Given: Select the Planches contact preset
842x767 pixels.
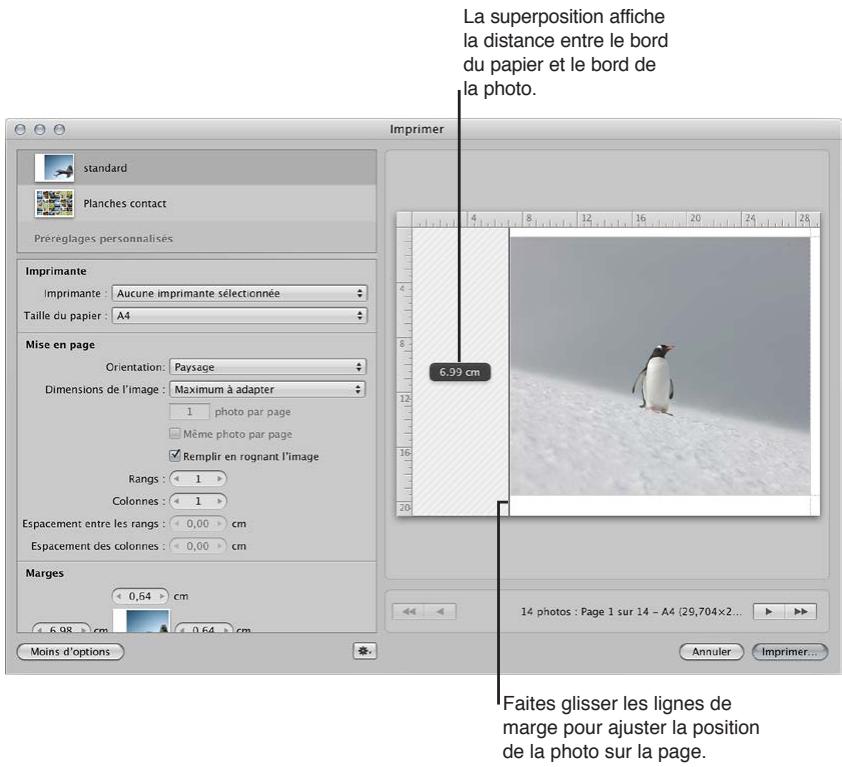Looking at the screenshot, I should pyautogui.click(x=197, y=203).
